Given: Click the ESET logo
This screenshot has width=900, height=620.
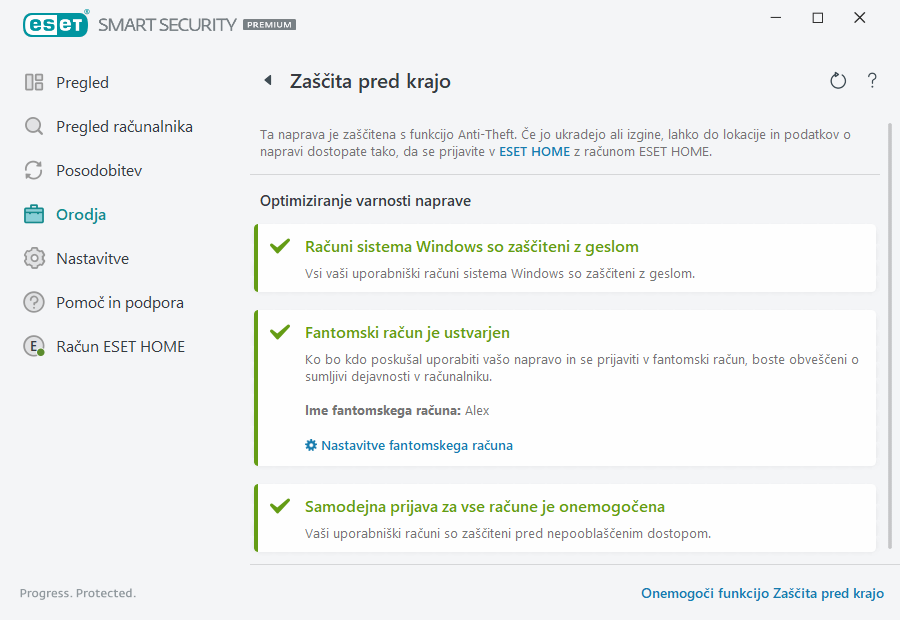Looking at the screenshot, I should pos(56,24).
